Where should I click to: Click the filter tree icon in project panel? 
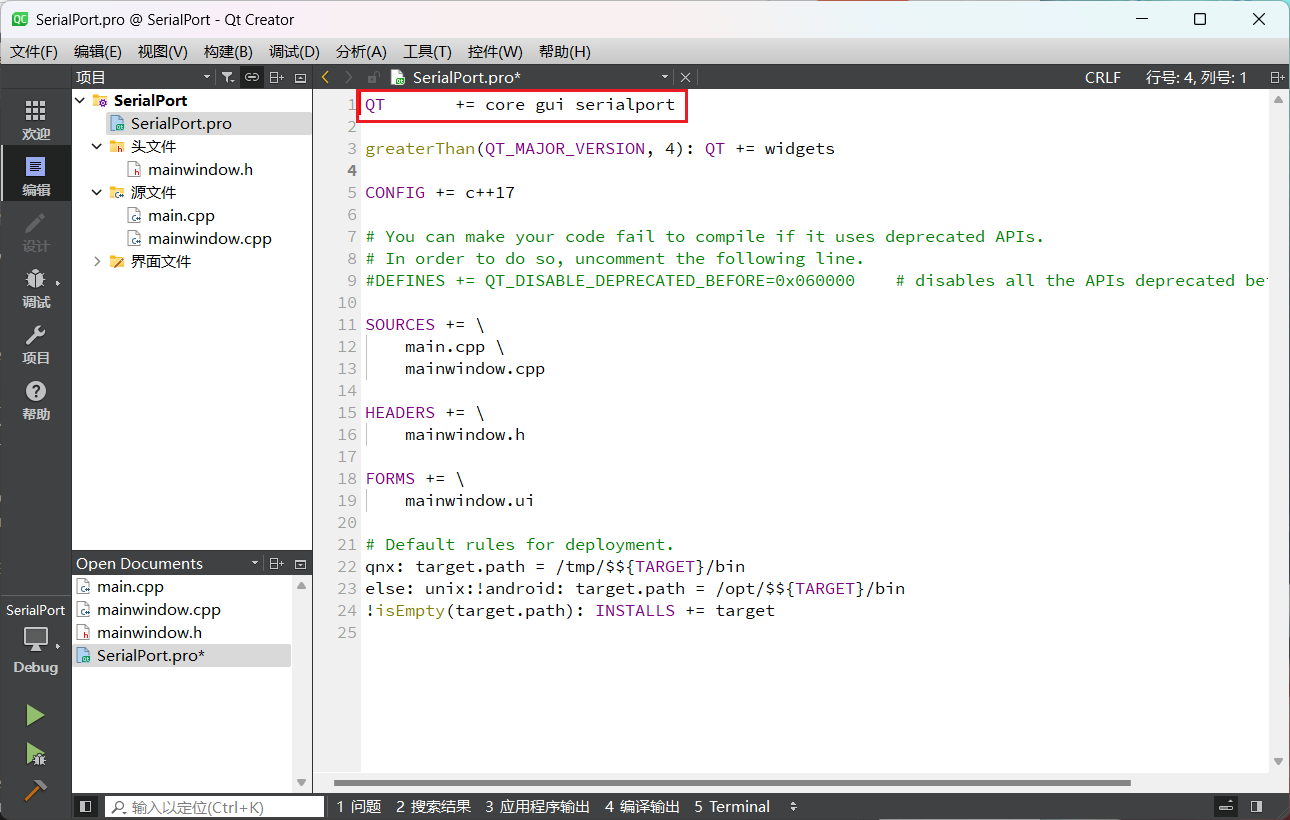[x=228, y=77]
